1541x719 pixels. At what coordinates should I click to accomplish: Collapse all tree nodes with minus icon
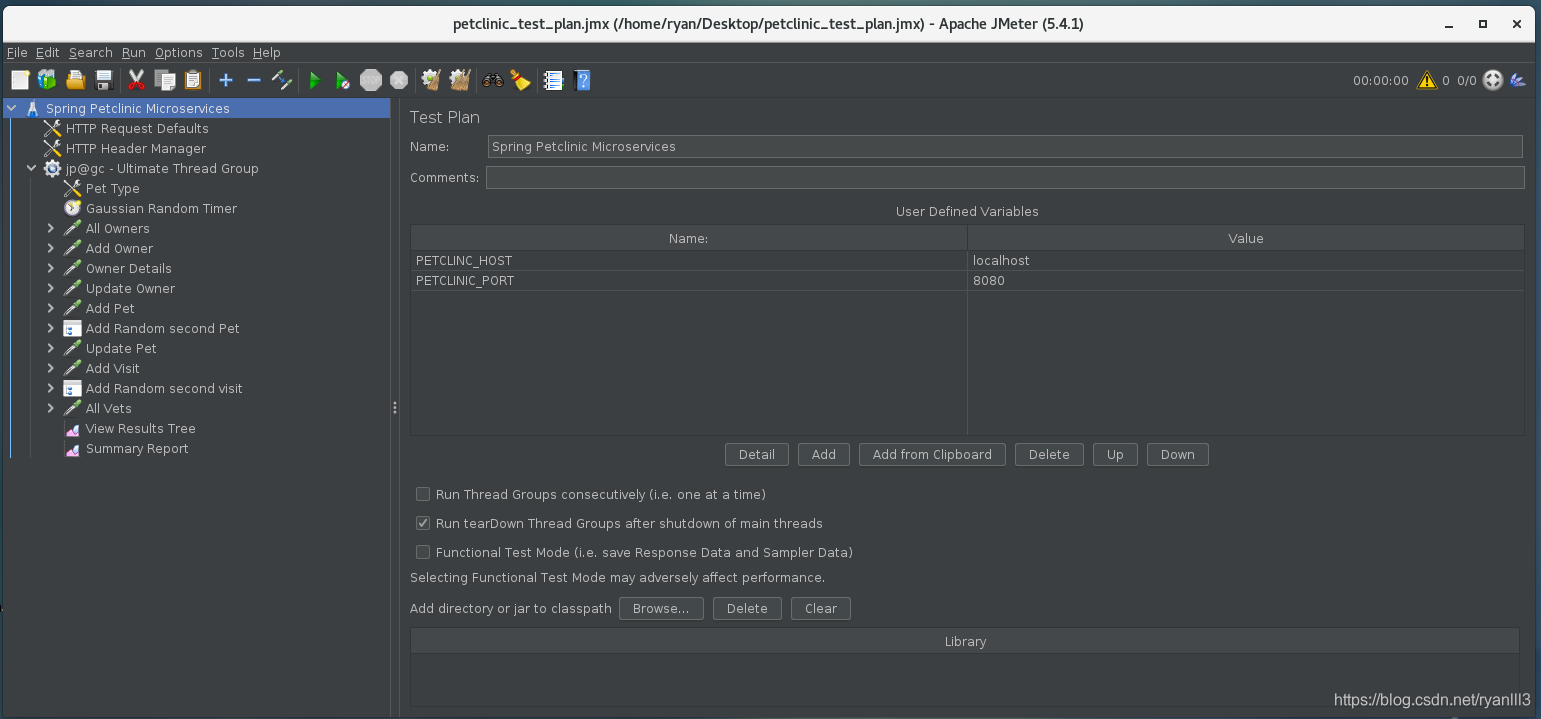(254, 80)
